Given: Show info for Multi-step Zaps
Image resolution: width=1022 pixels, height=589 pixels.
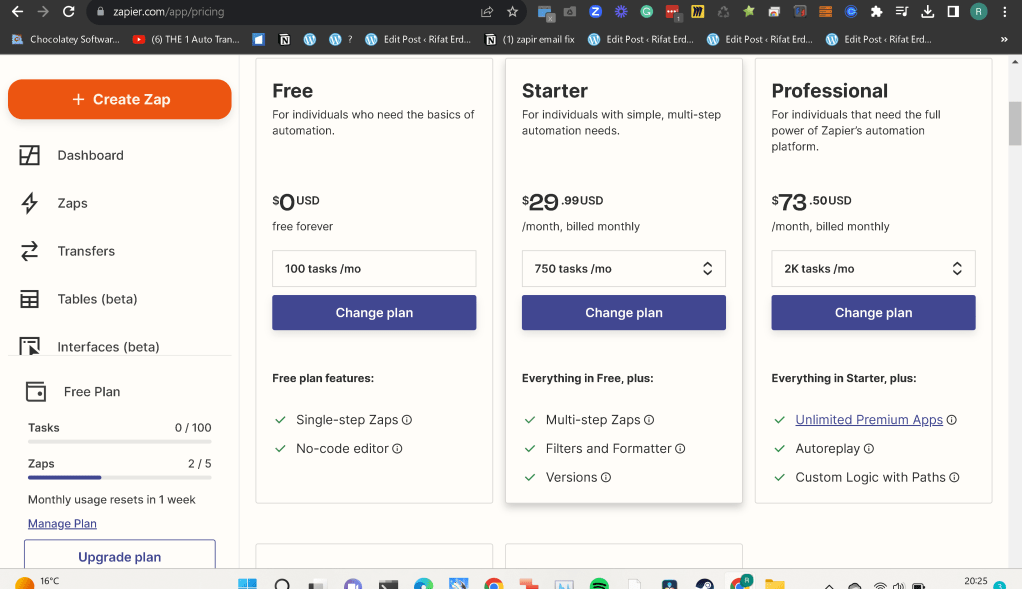Looking at the screenshot, I should [x=649, y=420].
